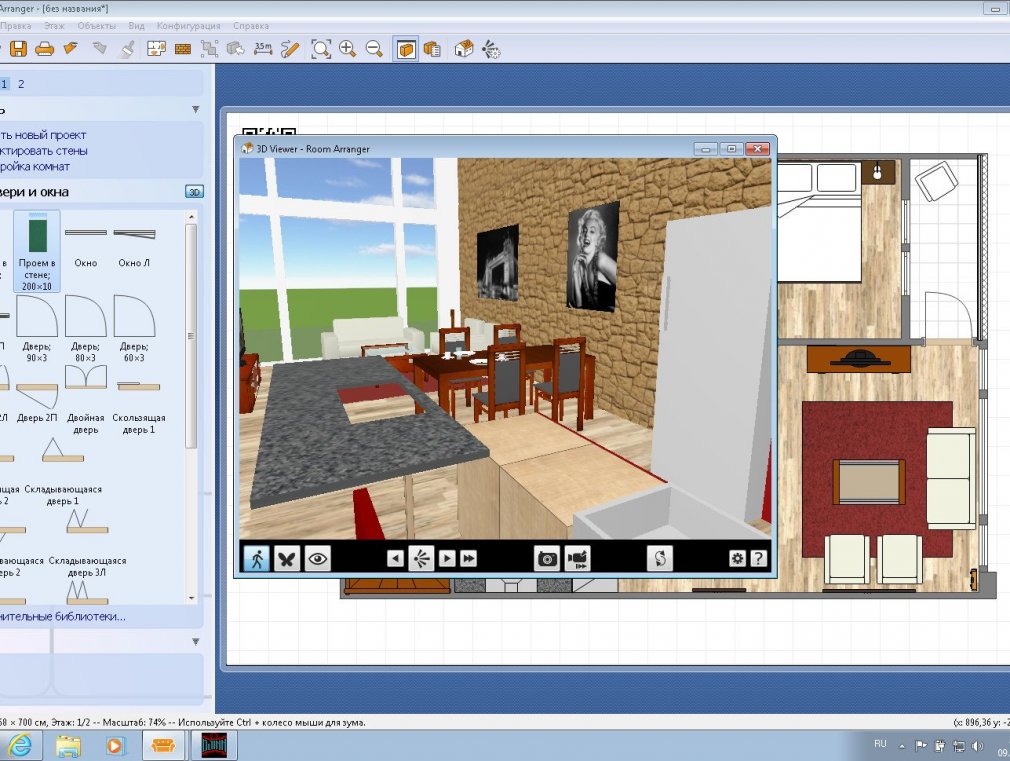This screenshot has width=1010, height=761.
Task: Select the Двойная дверь item
Action: pos(86,400)
